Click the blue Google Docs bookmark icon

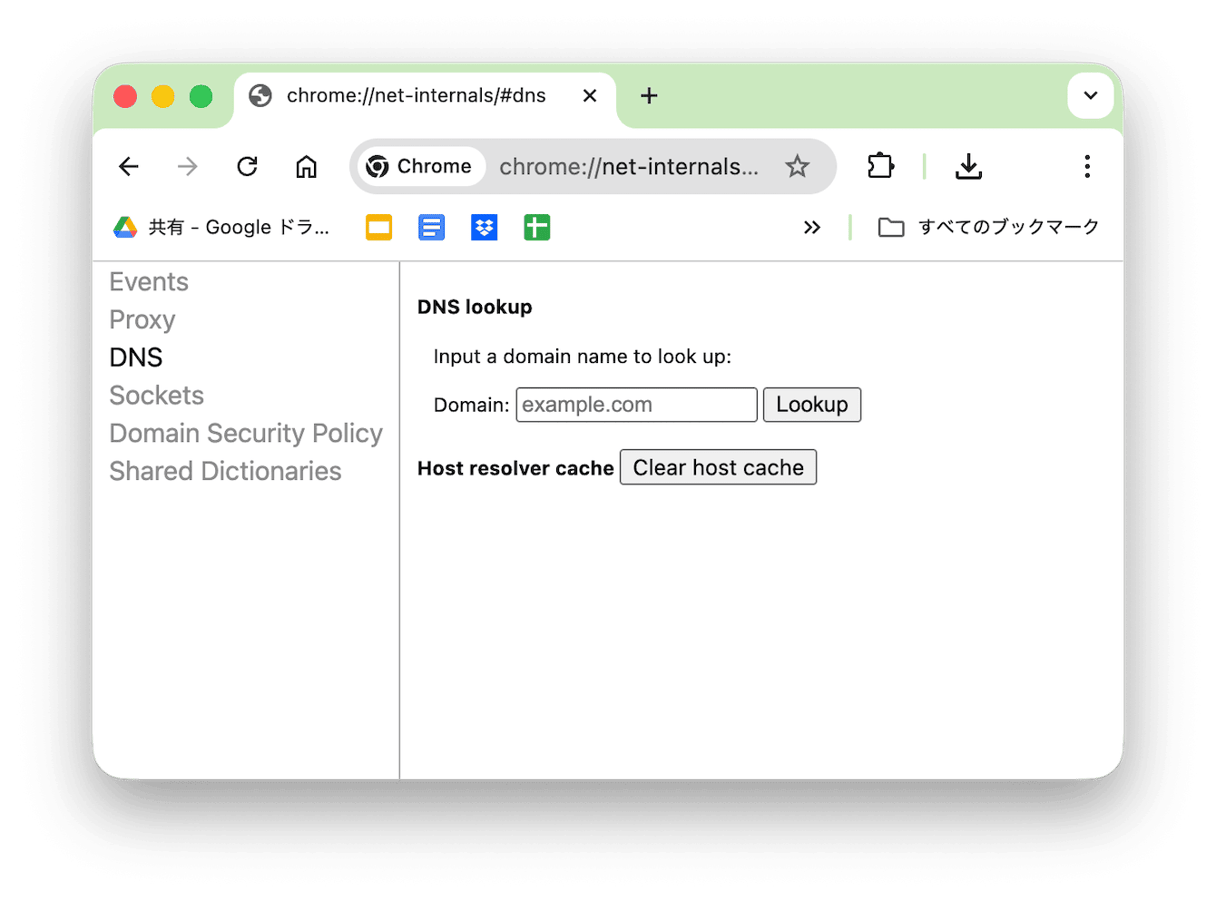point(431,227)
